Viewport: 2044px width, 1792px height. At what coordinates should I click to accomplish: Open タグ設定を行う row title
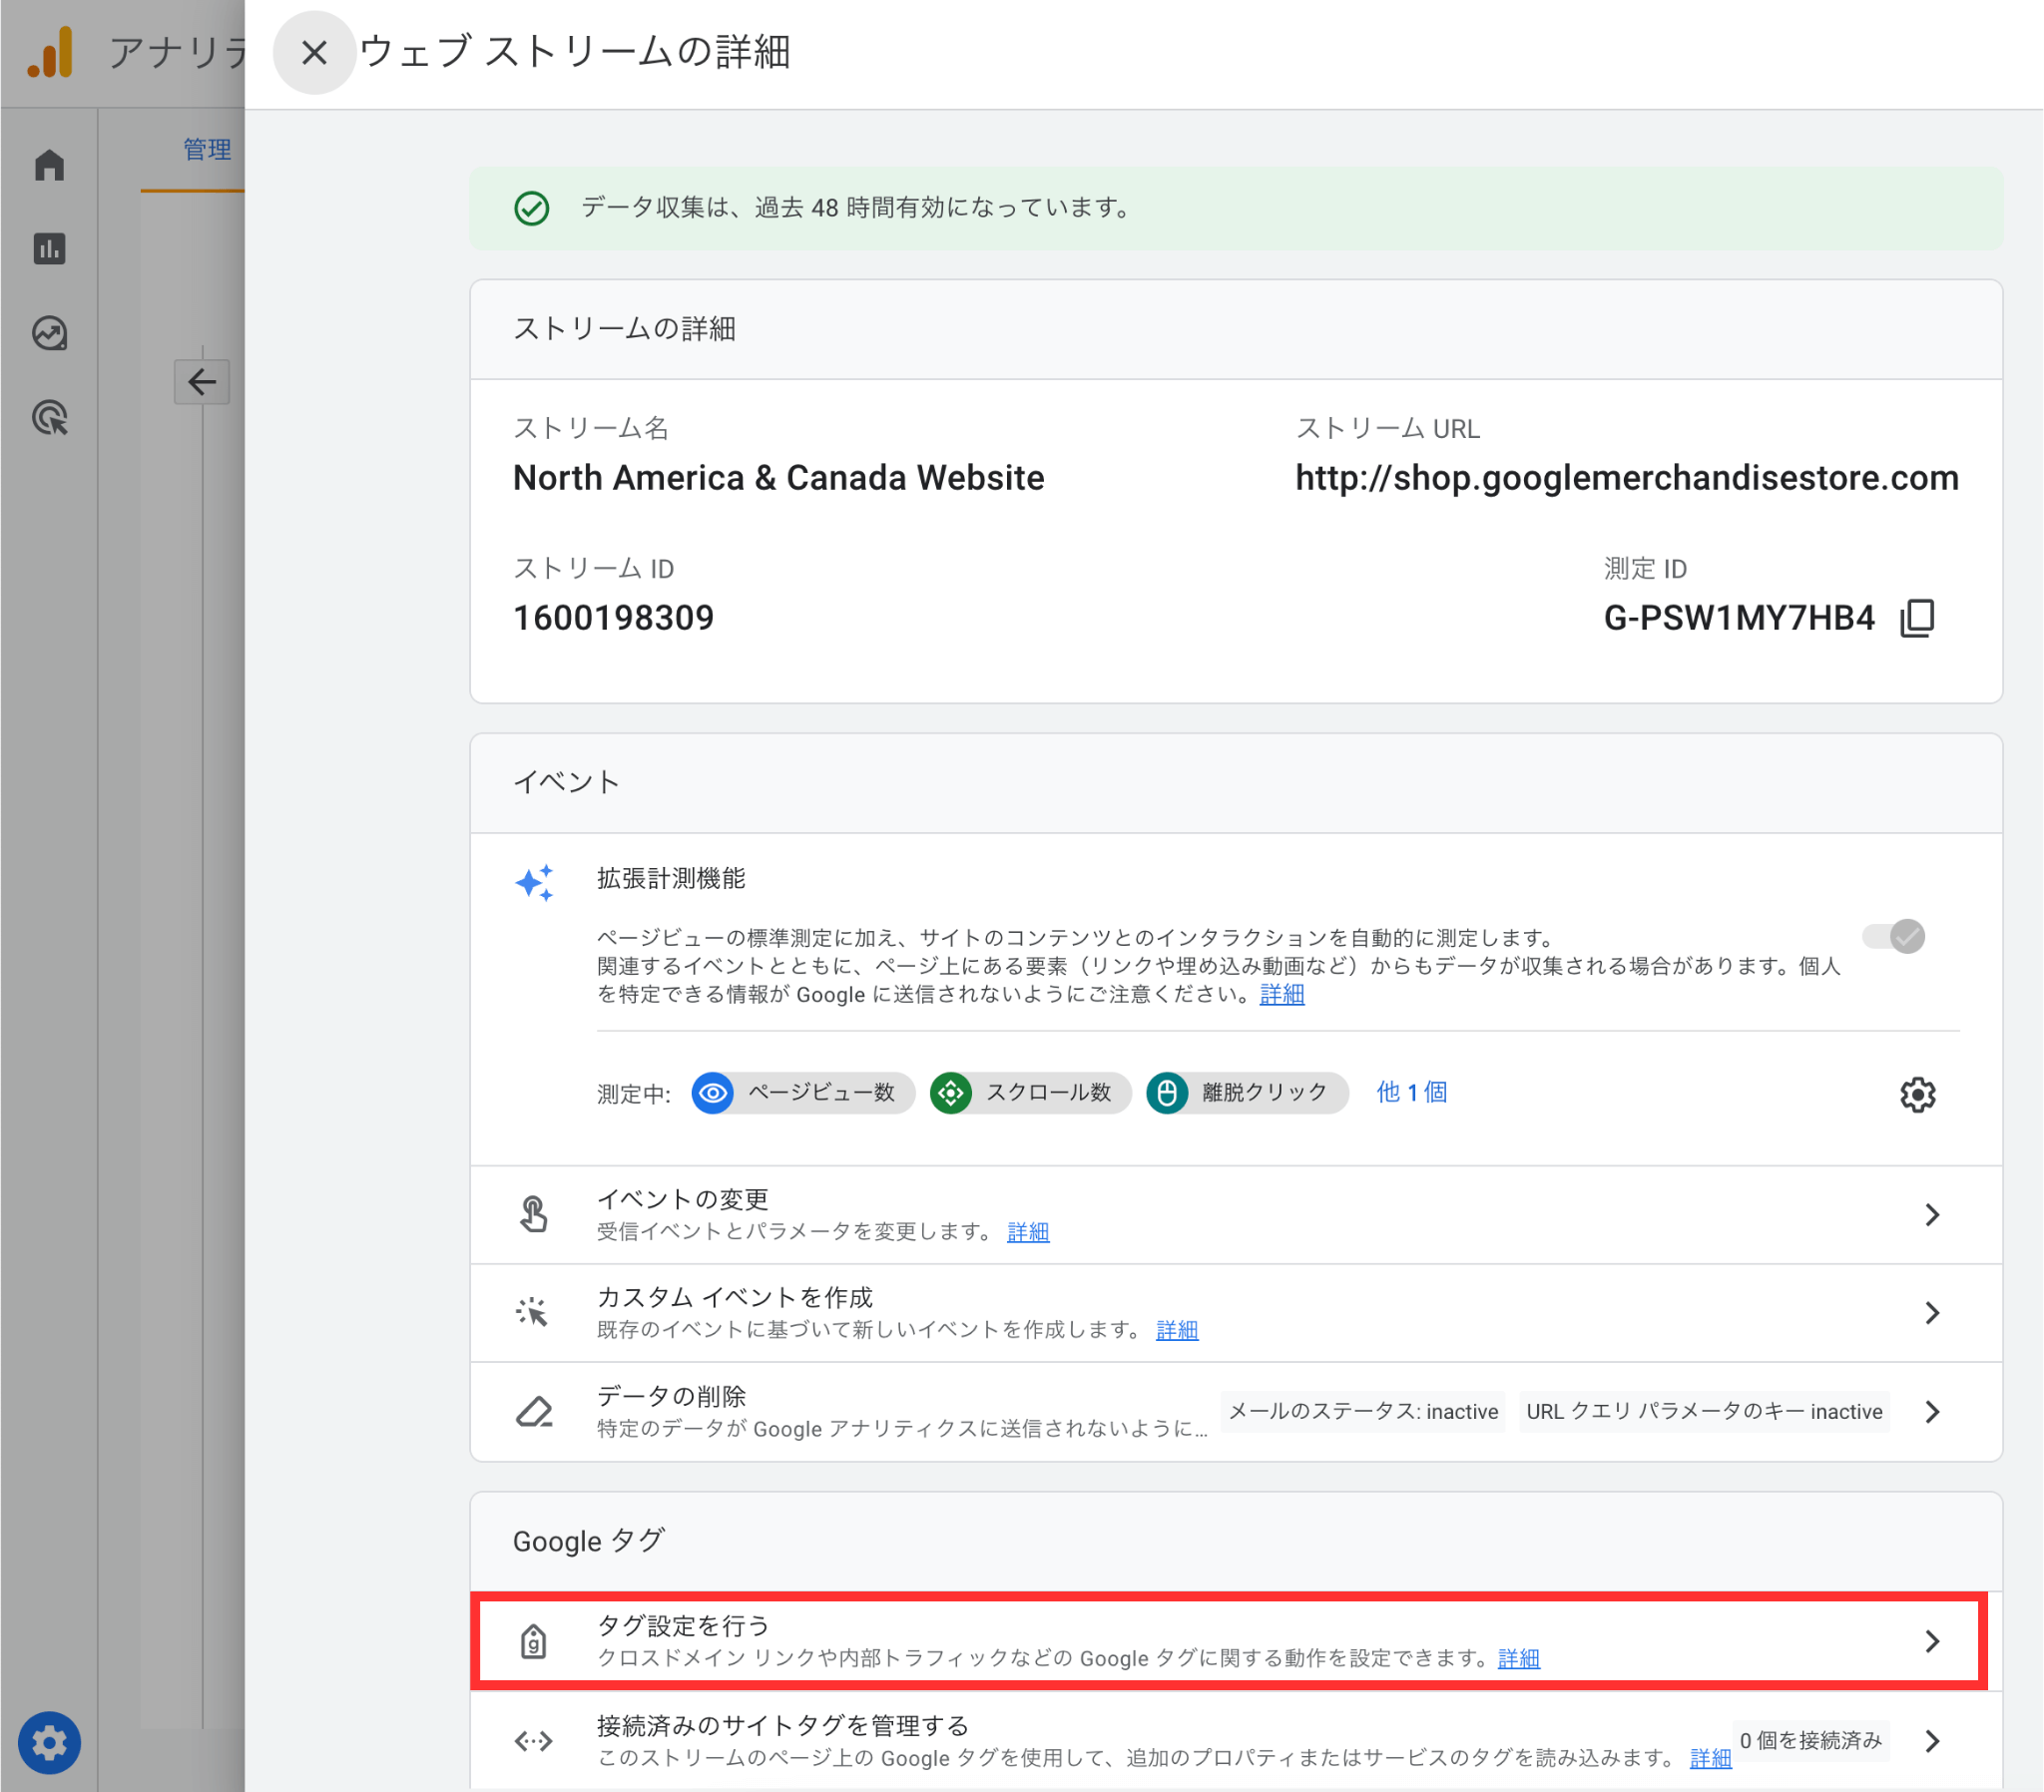click(683, 1626)
